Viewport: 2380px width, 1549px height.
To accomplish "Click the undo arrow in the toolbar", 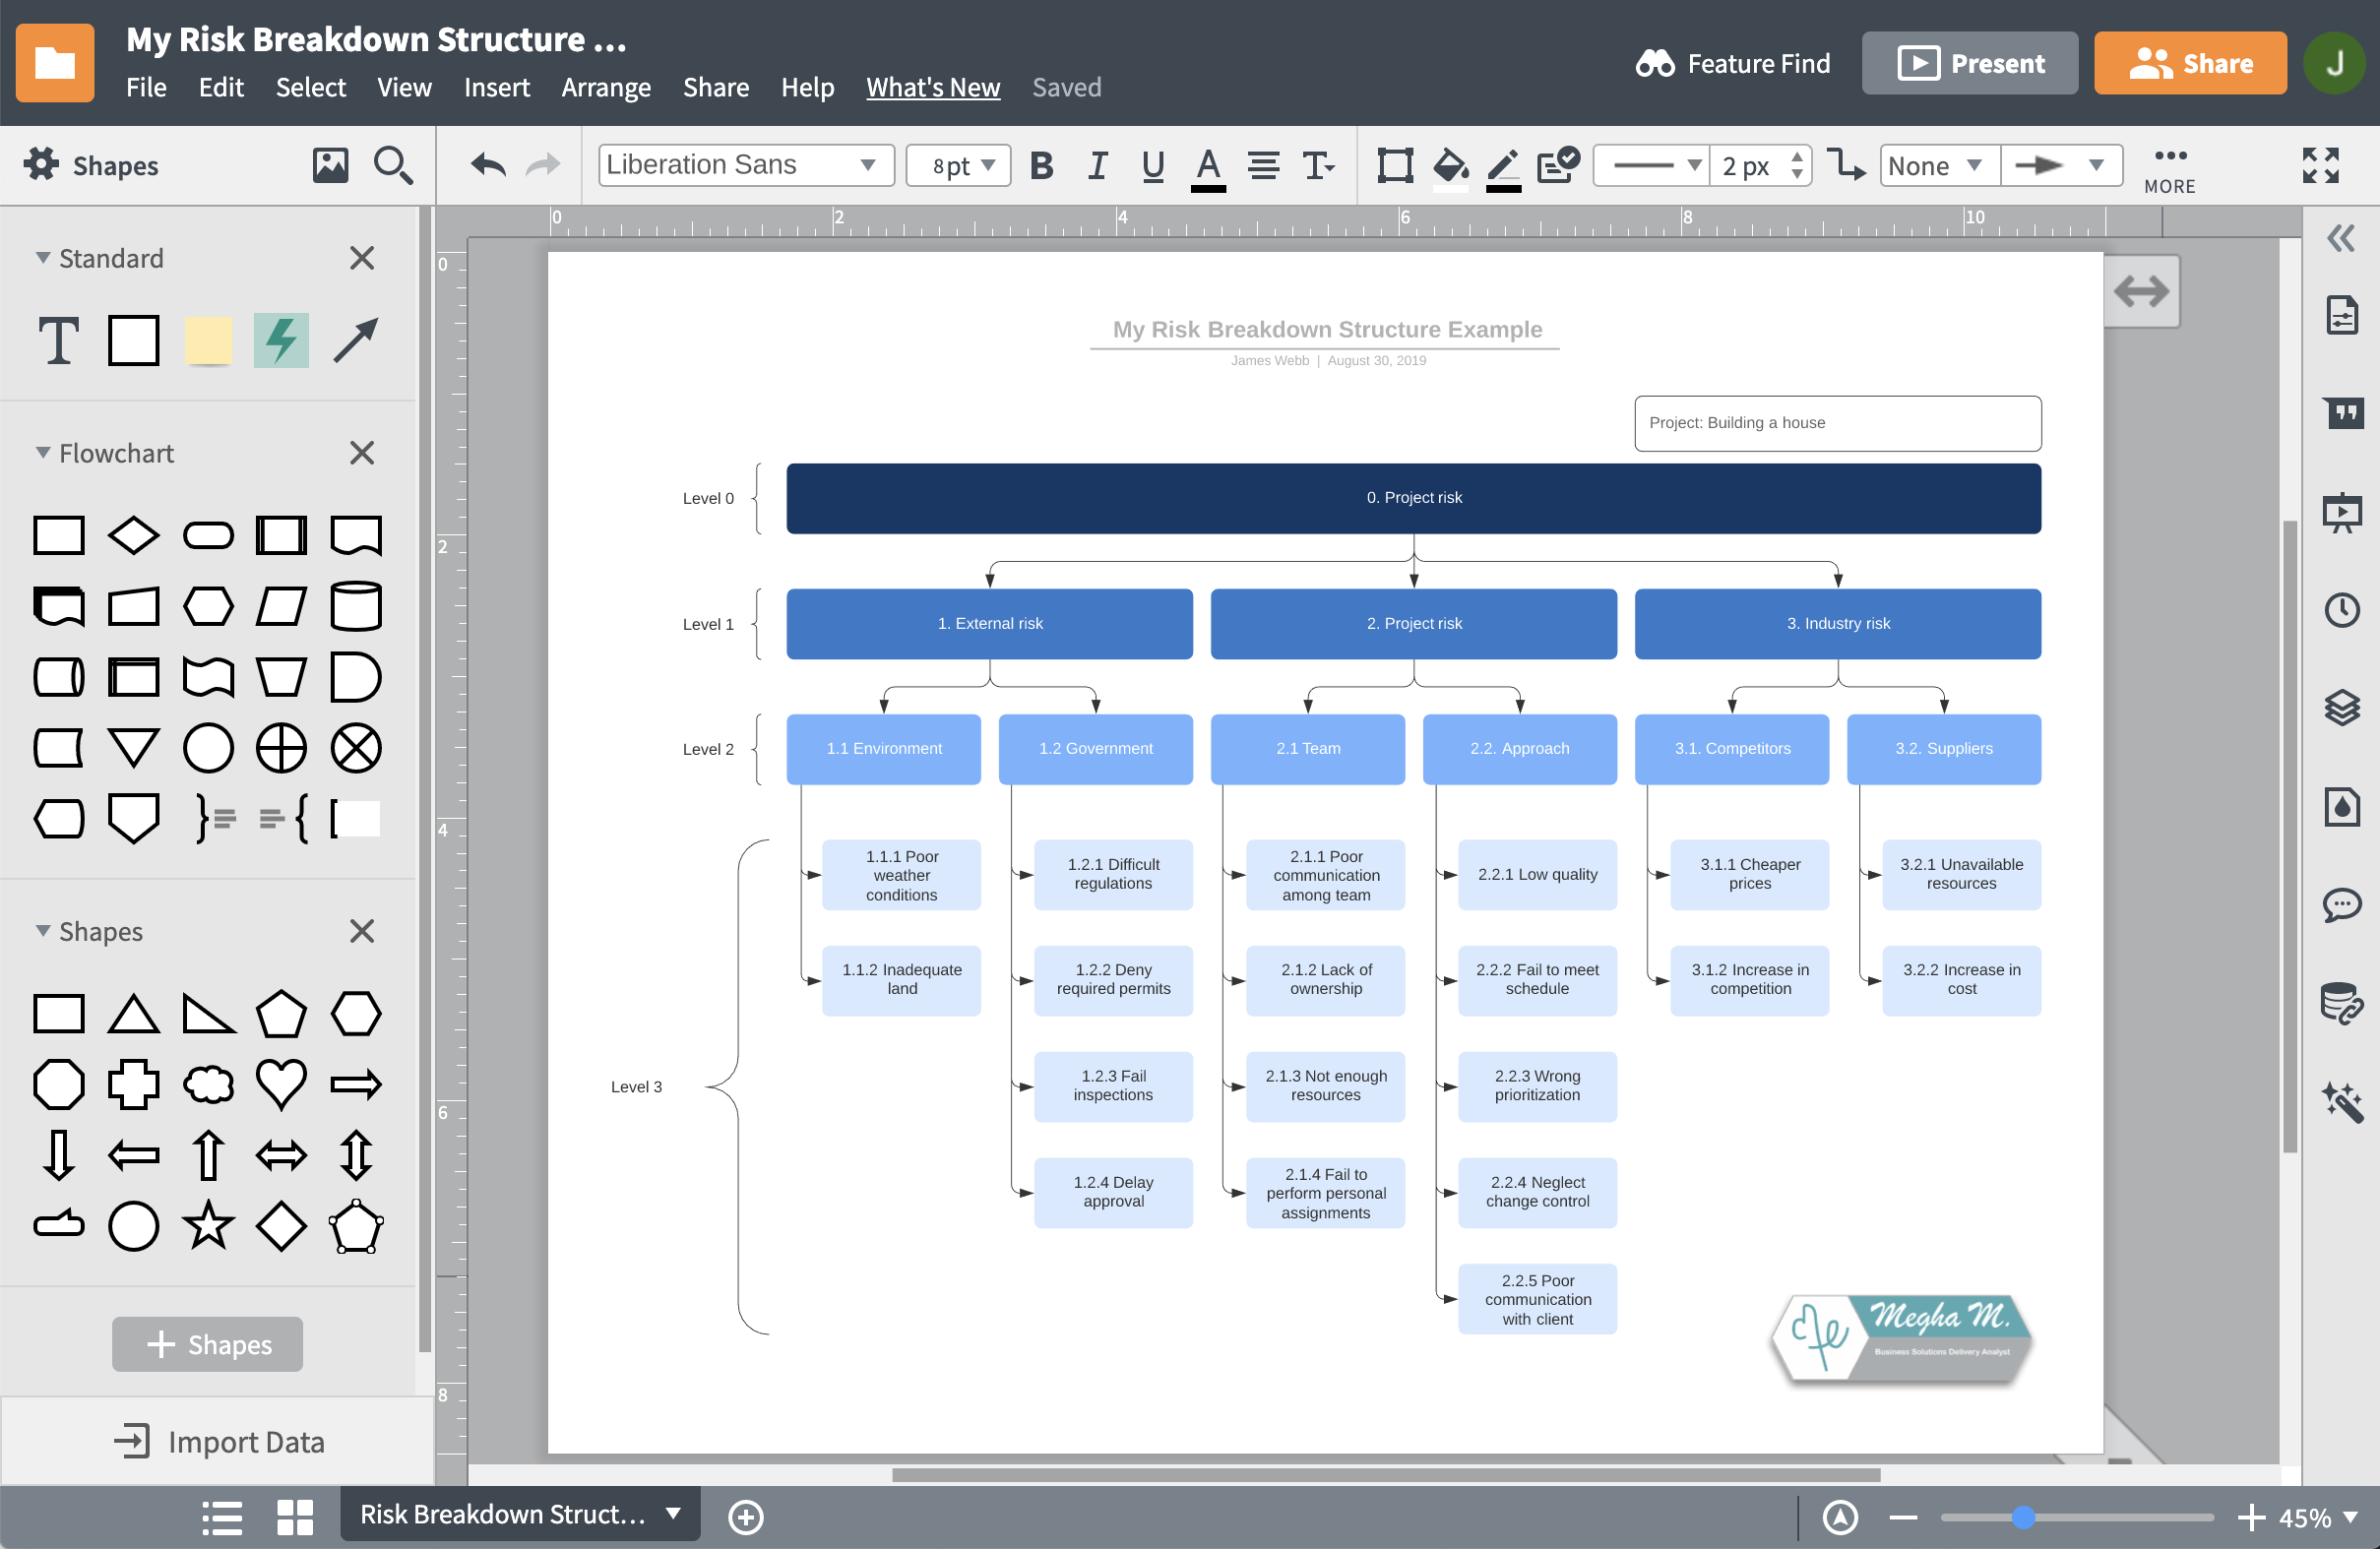I will (489, 165).
